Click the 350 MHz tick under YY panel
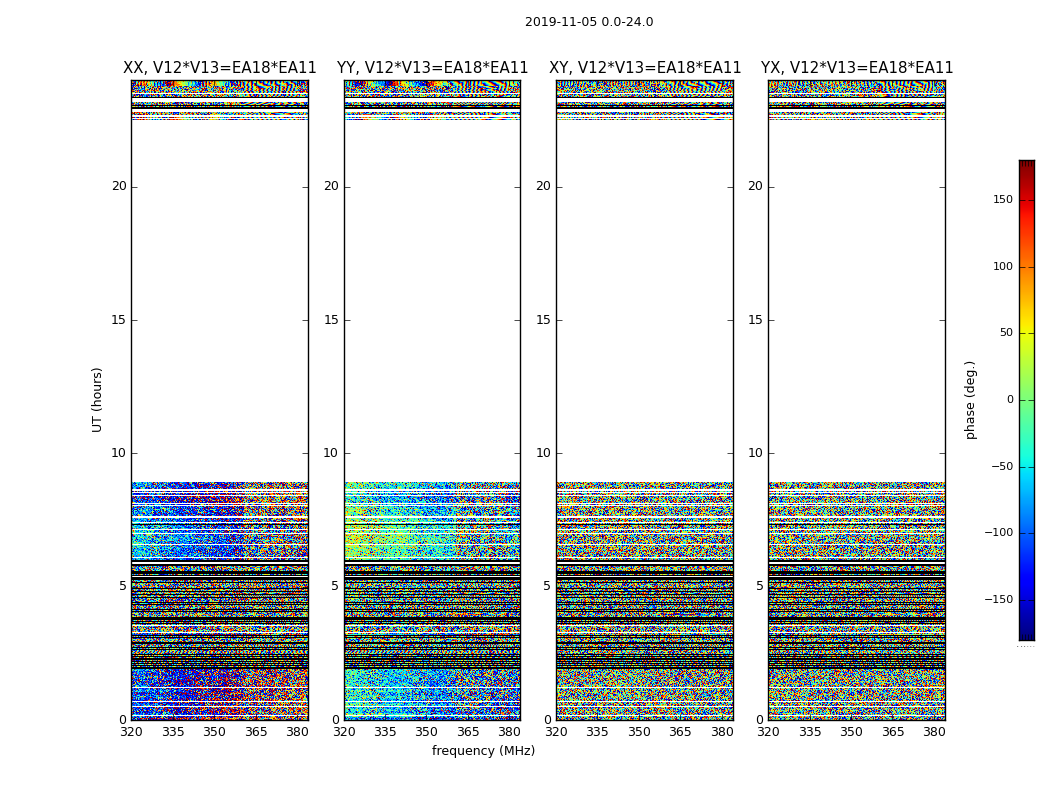This screenshot has width=1050, height=800. click(427, 732)
